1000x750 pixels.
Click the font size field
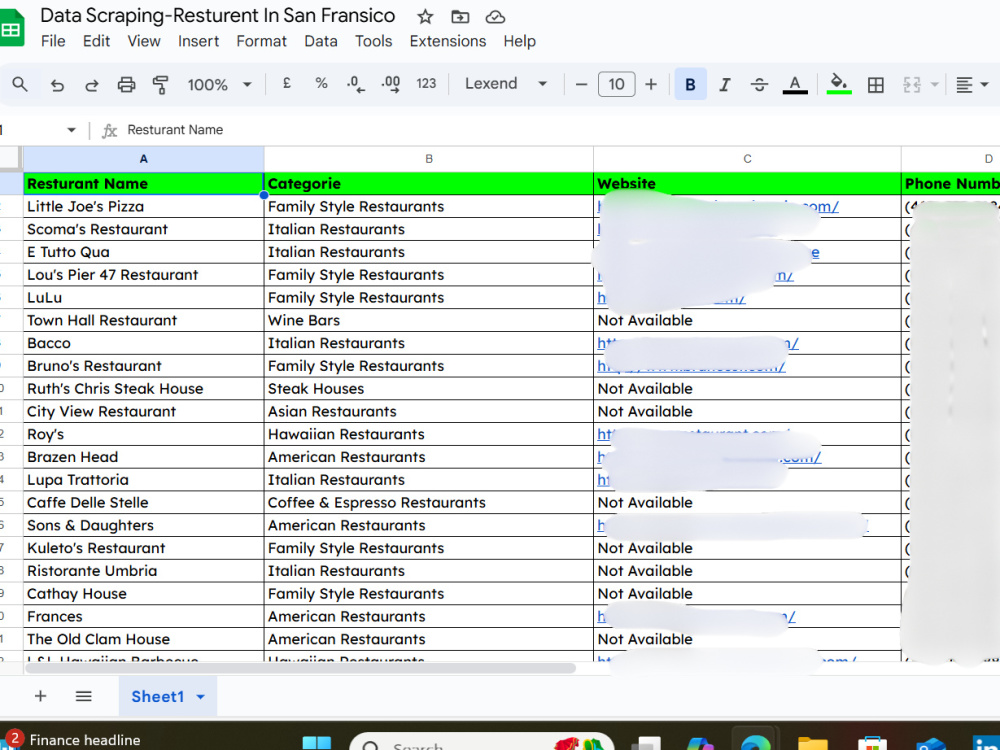click(x=616, y=84)
